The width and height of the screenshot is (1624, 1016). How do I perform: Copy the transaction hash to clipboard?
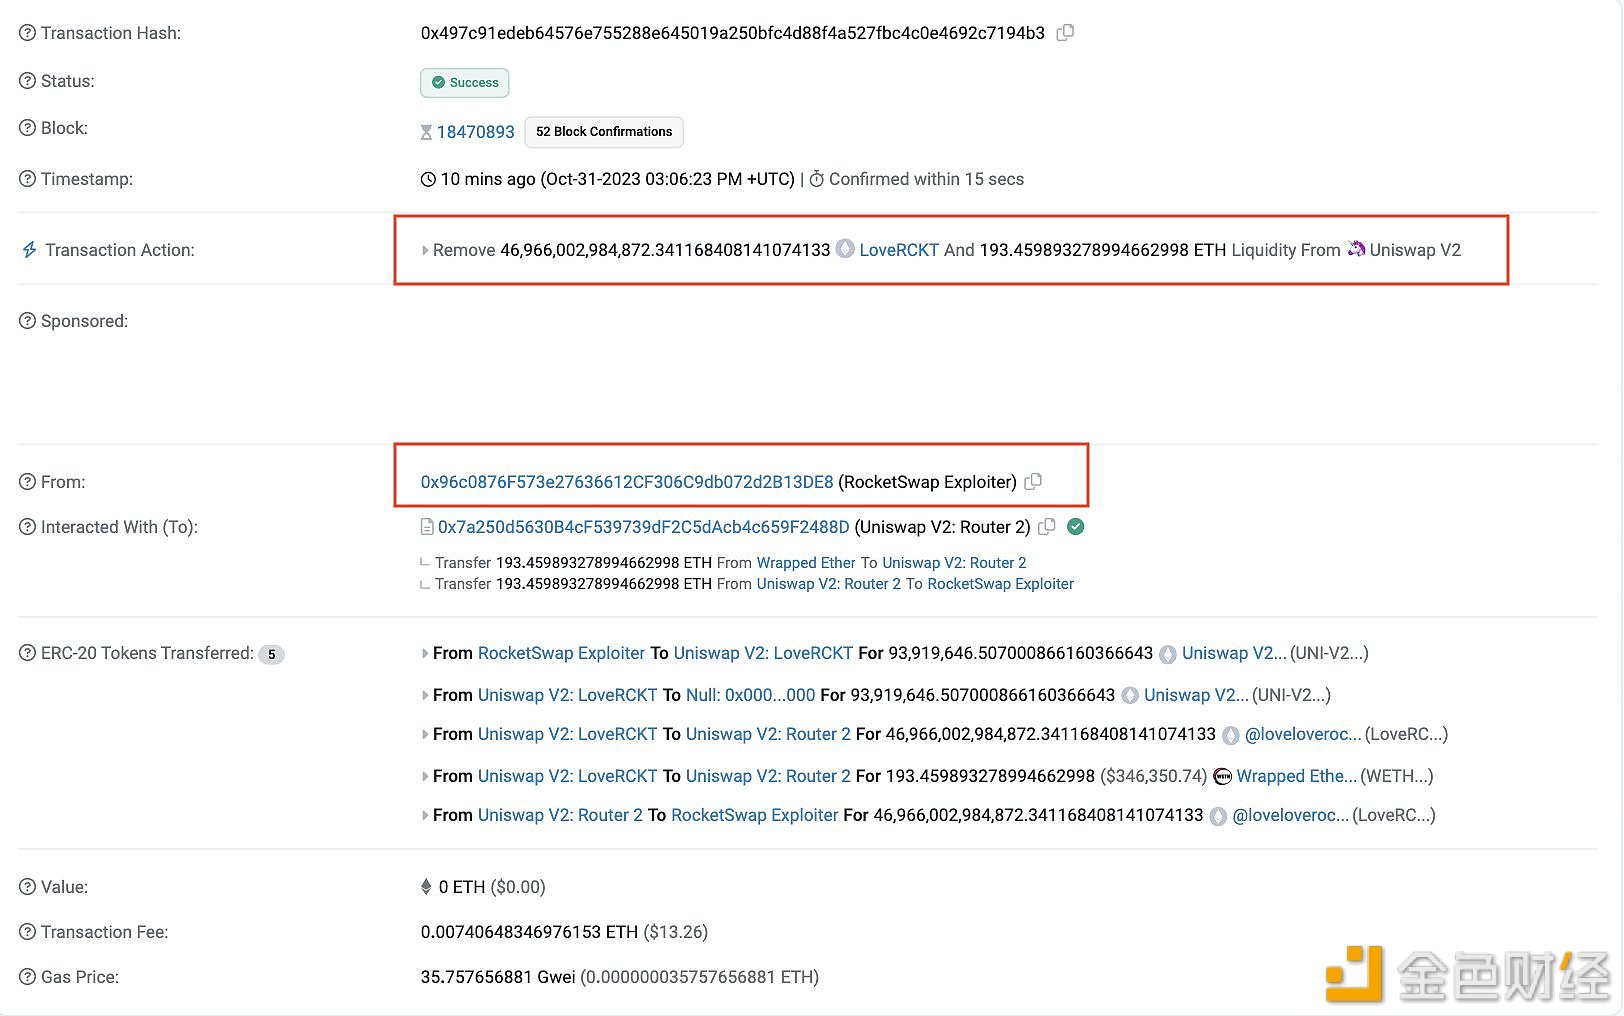pyautogui.click(x=1065, y=32)
